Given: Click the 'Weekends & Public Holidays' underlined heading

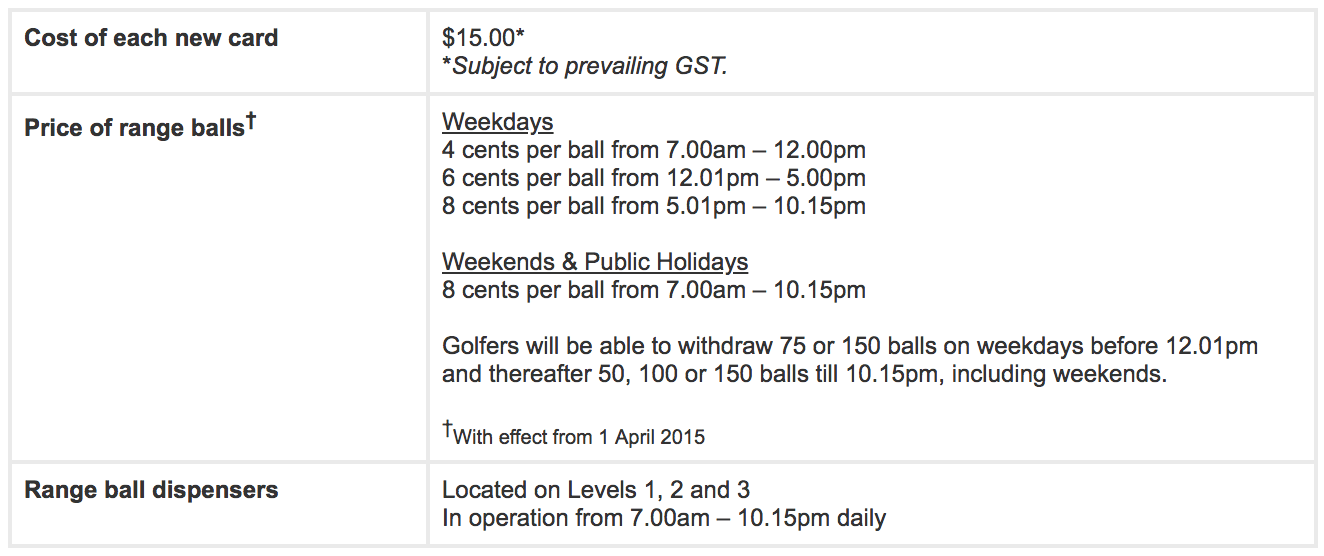Looking at the screenshot, I should click(595, 262).
